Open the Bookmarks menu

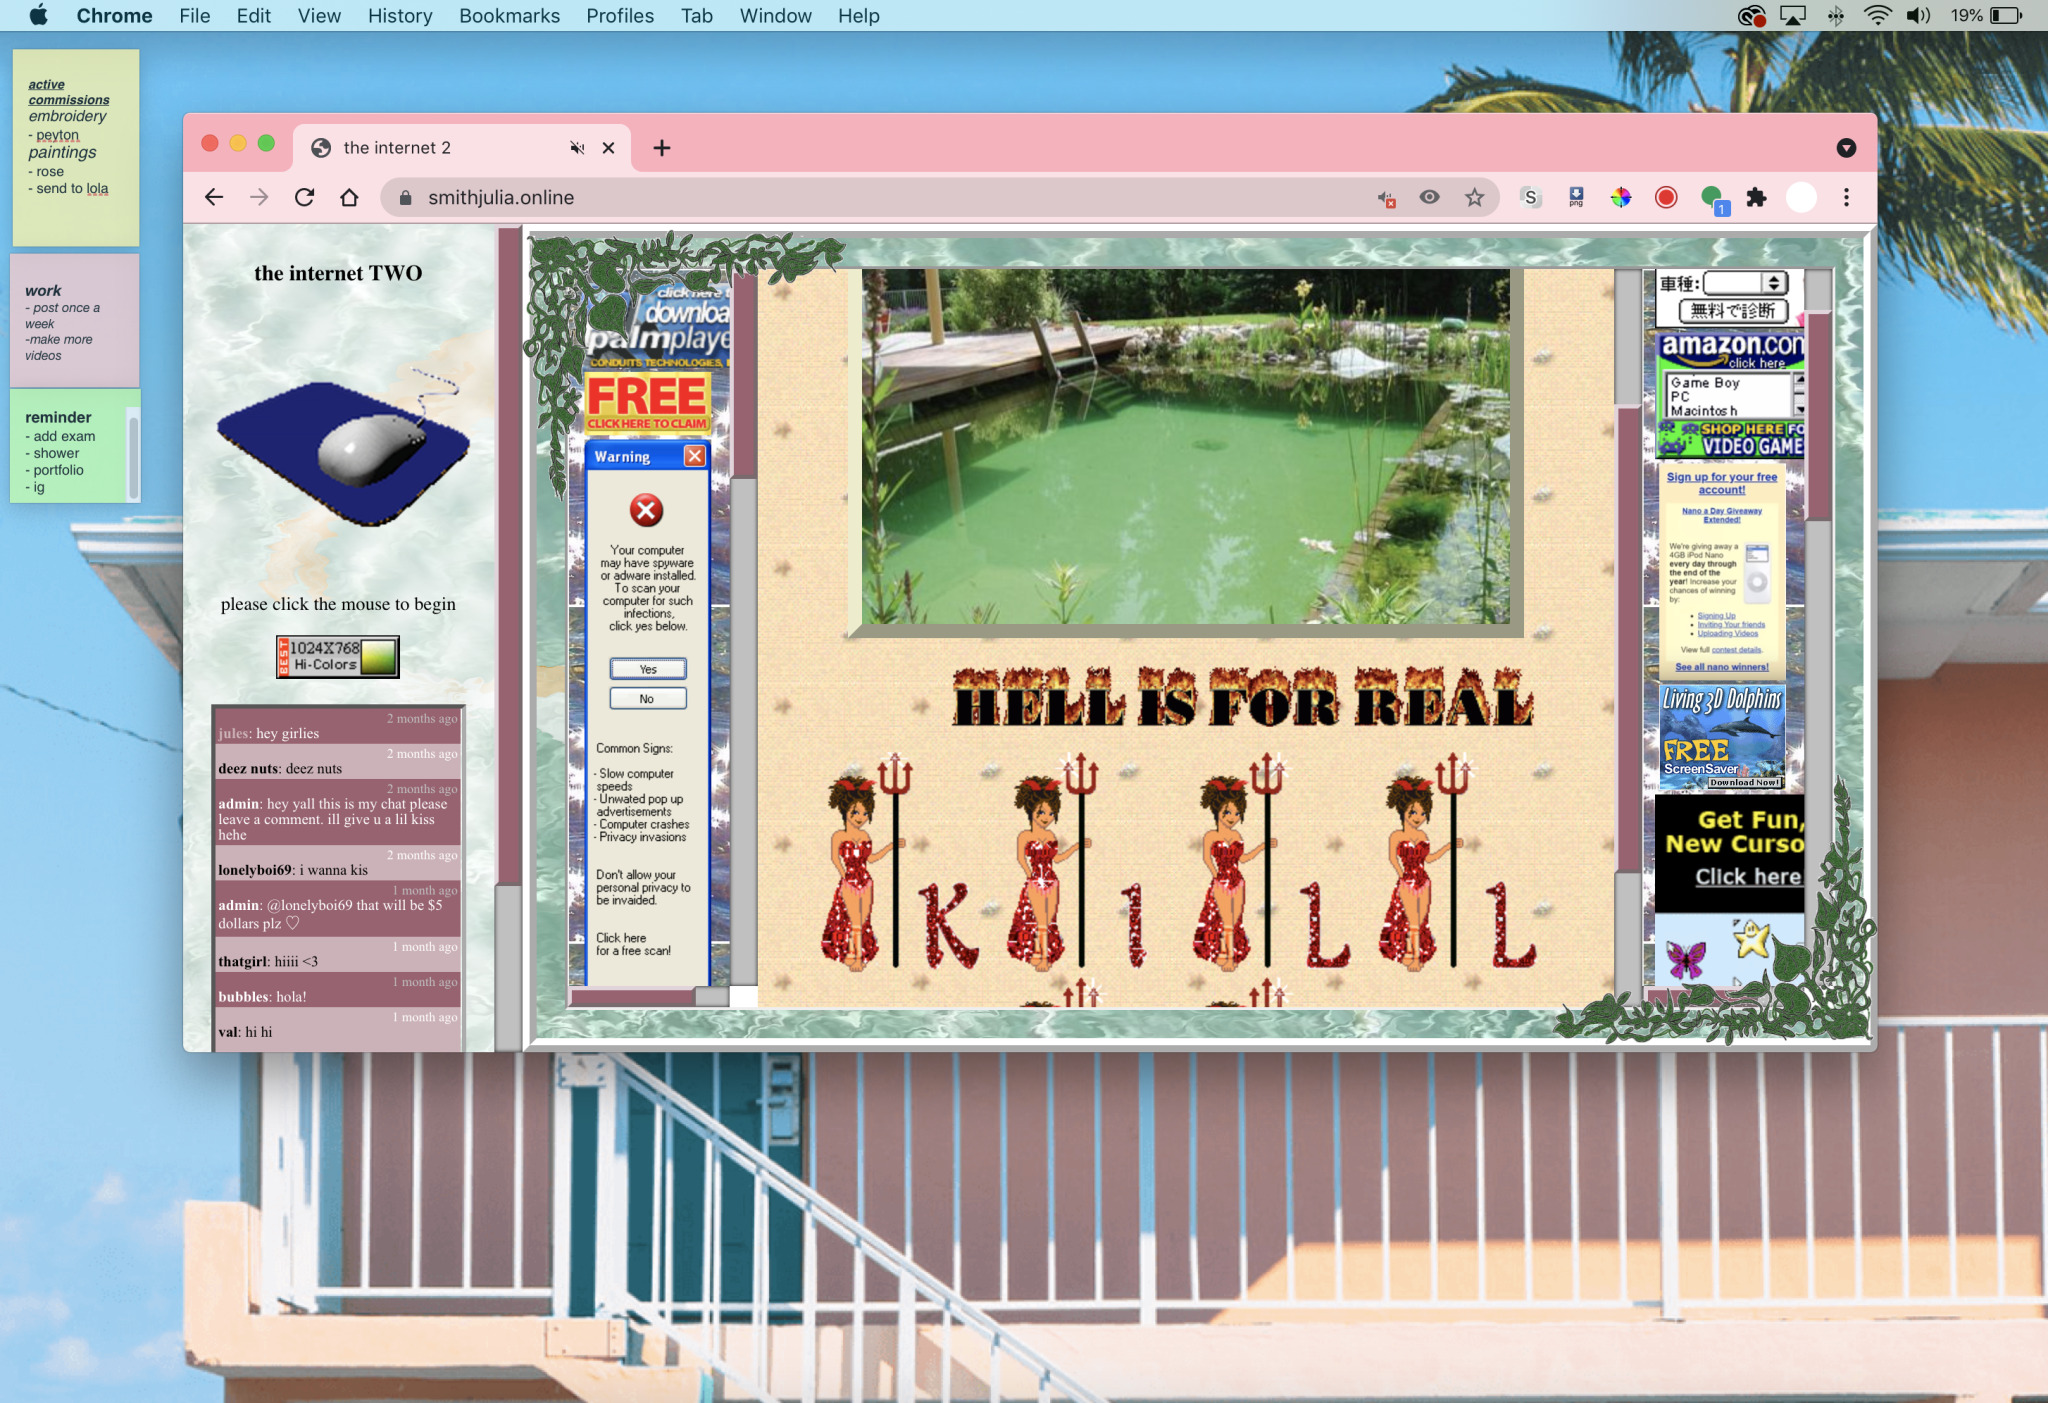coord(509,16)
